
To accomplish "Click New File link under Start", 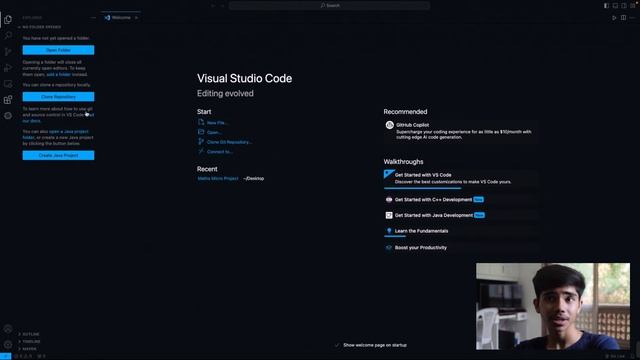I will (217, 122).
